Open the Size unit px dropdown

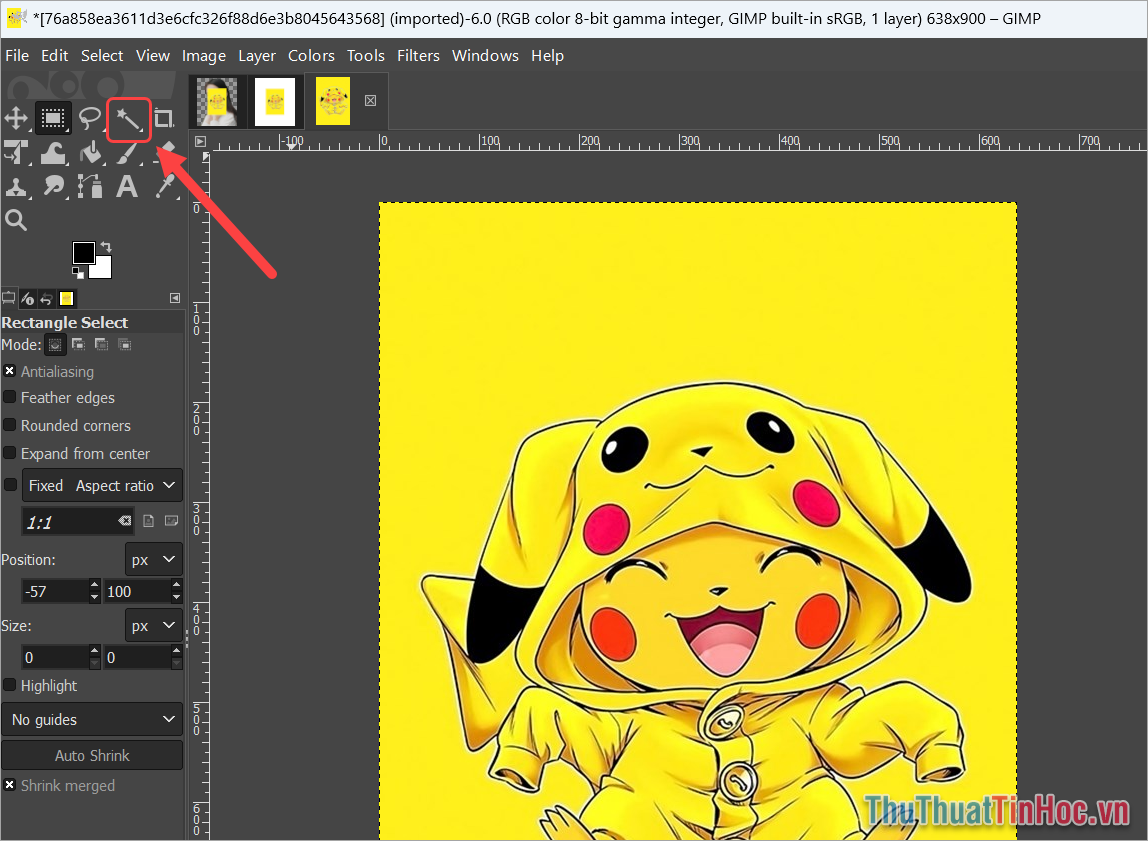pos(154,625)
